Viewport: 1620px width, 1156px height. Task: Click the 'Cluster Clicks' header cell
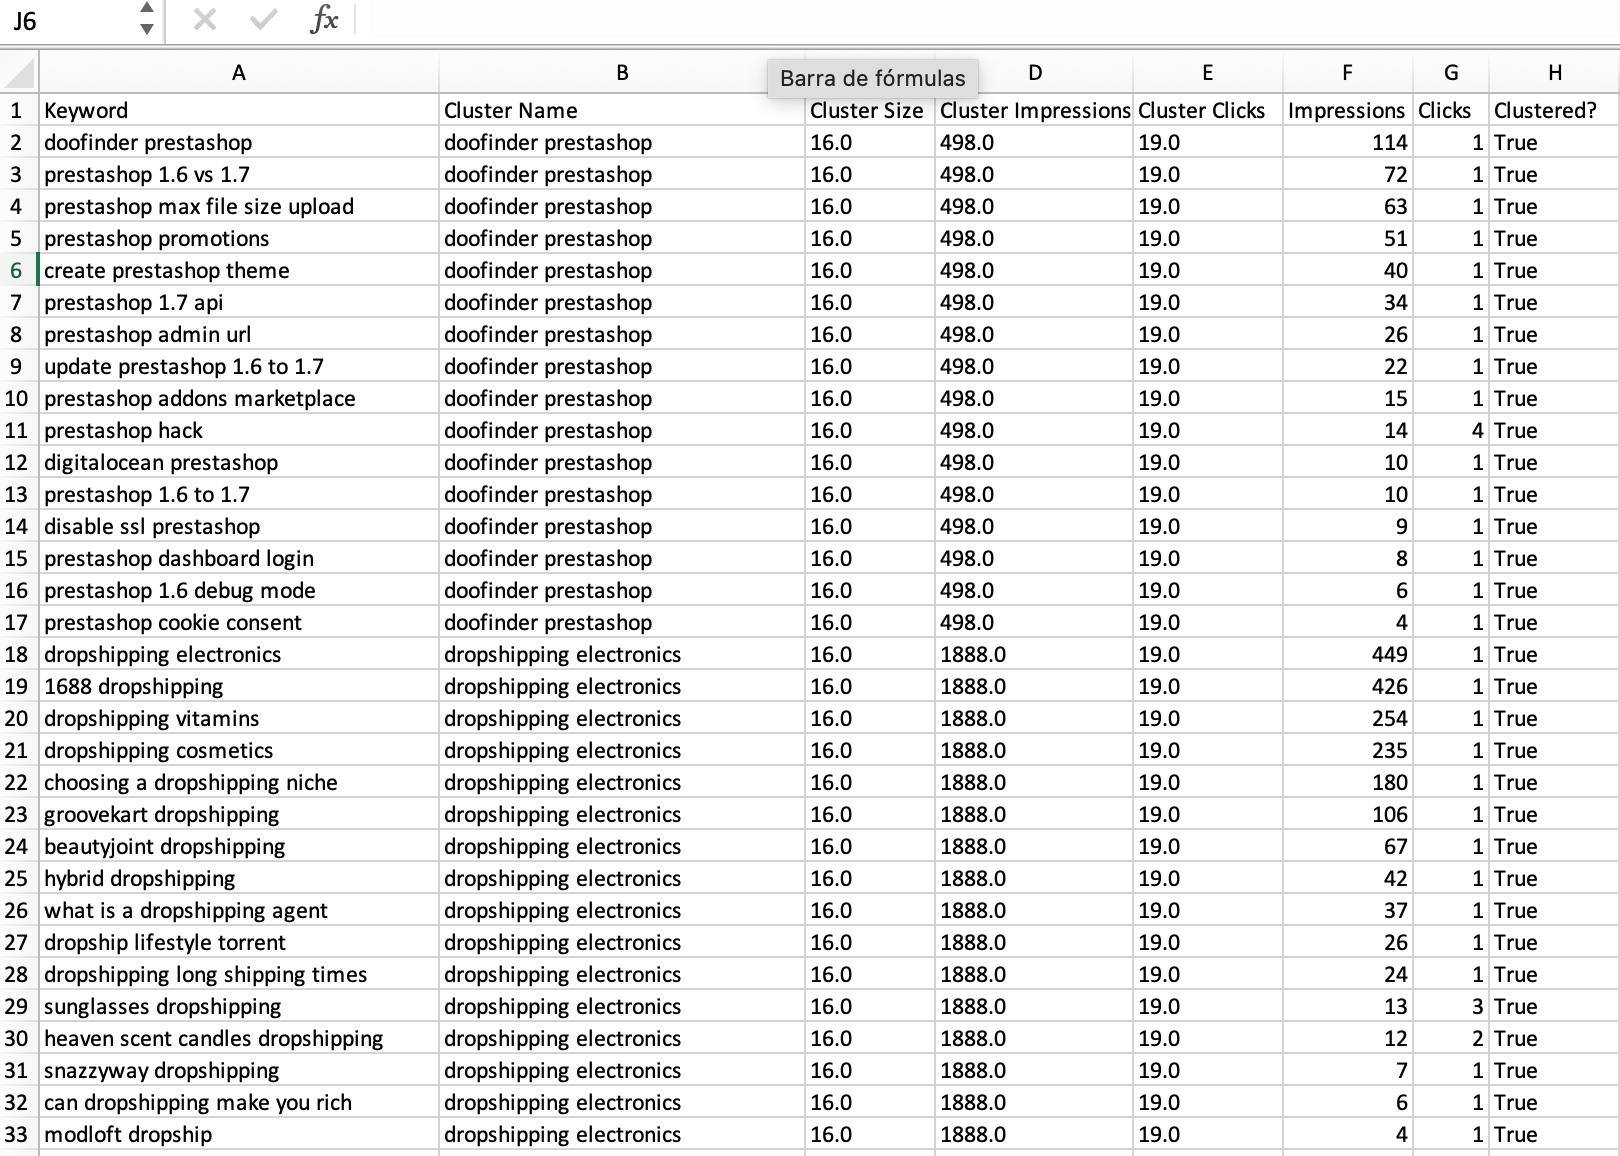tap(1207, 110)
